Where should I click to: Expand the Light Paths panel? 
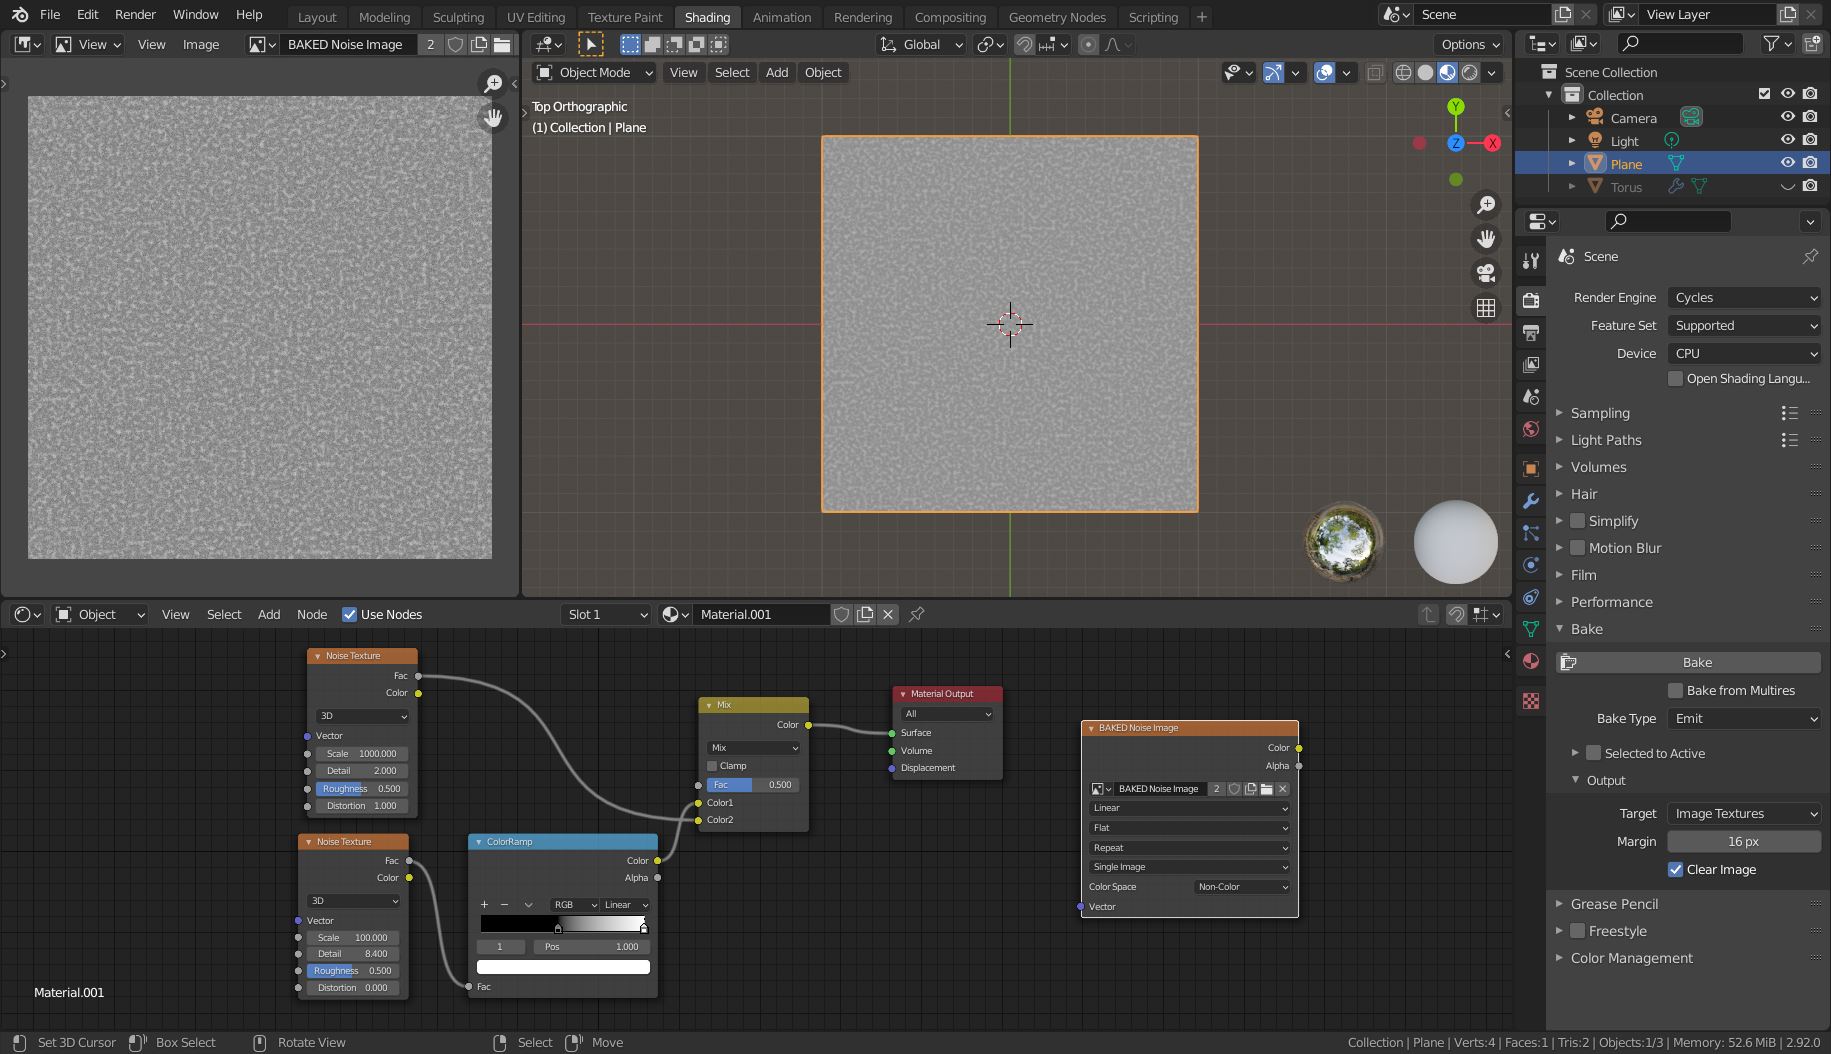[x=1605, y=440]
